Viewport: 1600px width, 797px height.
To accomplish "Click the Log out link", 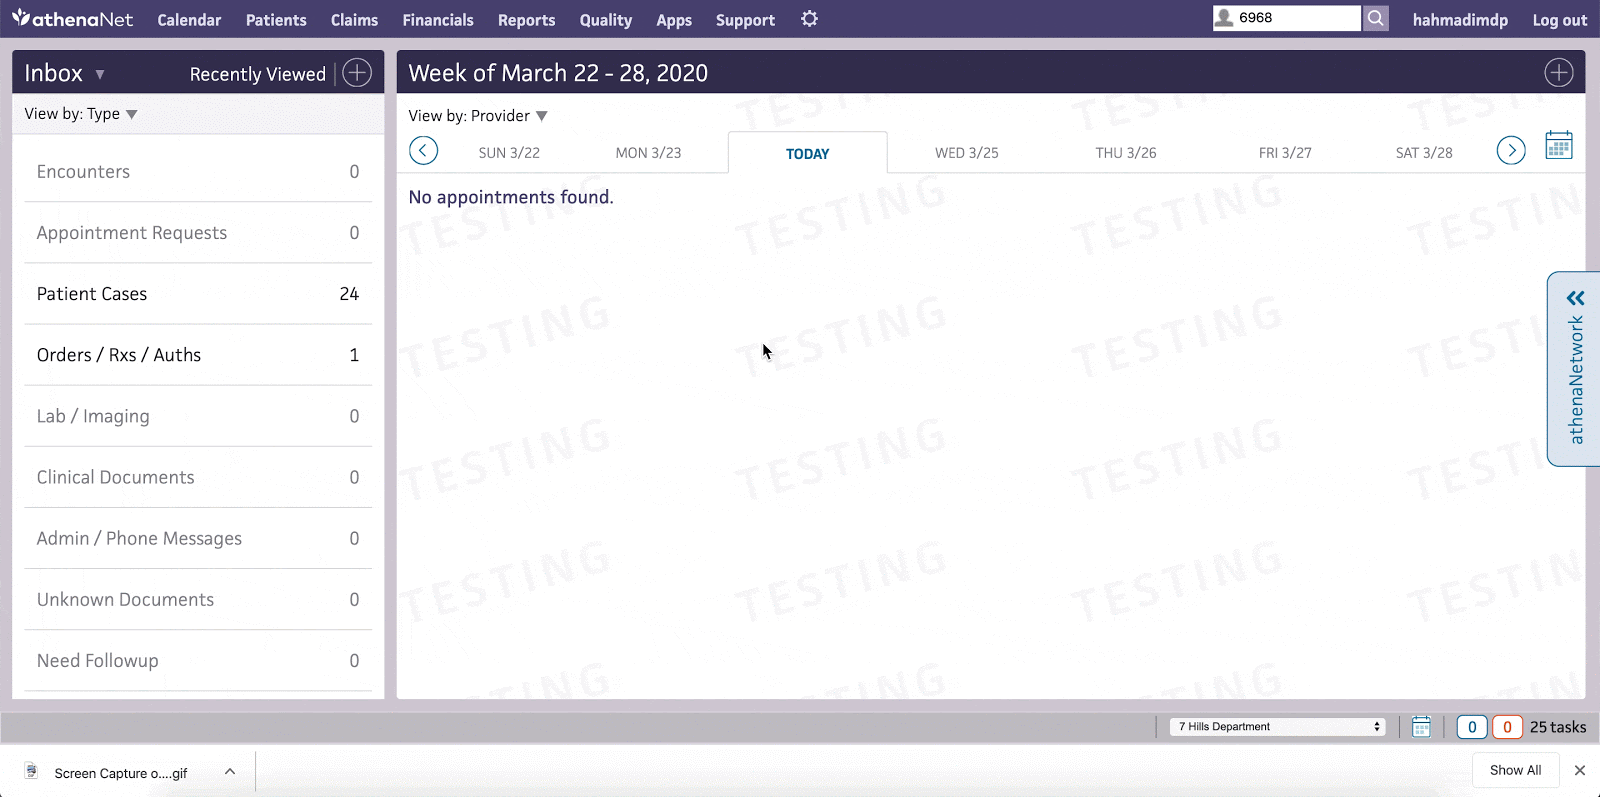I will tap(1559, 20).
